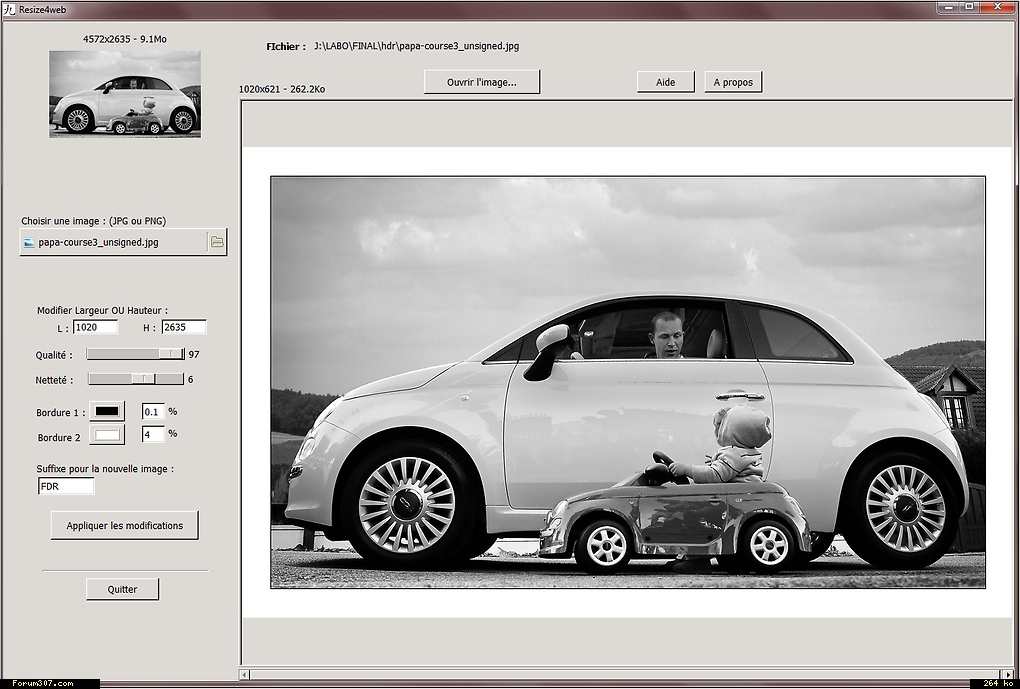
Task: Click the L width field showing 1020
Action: point(95,327)
